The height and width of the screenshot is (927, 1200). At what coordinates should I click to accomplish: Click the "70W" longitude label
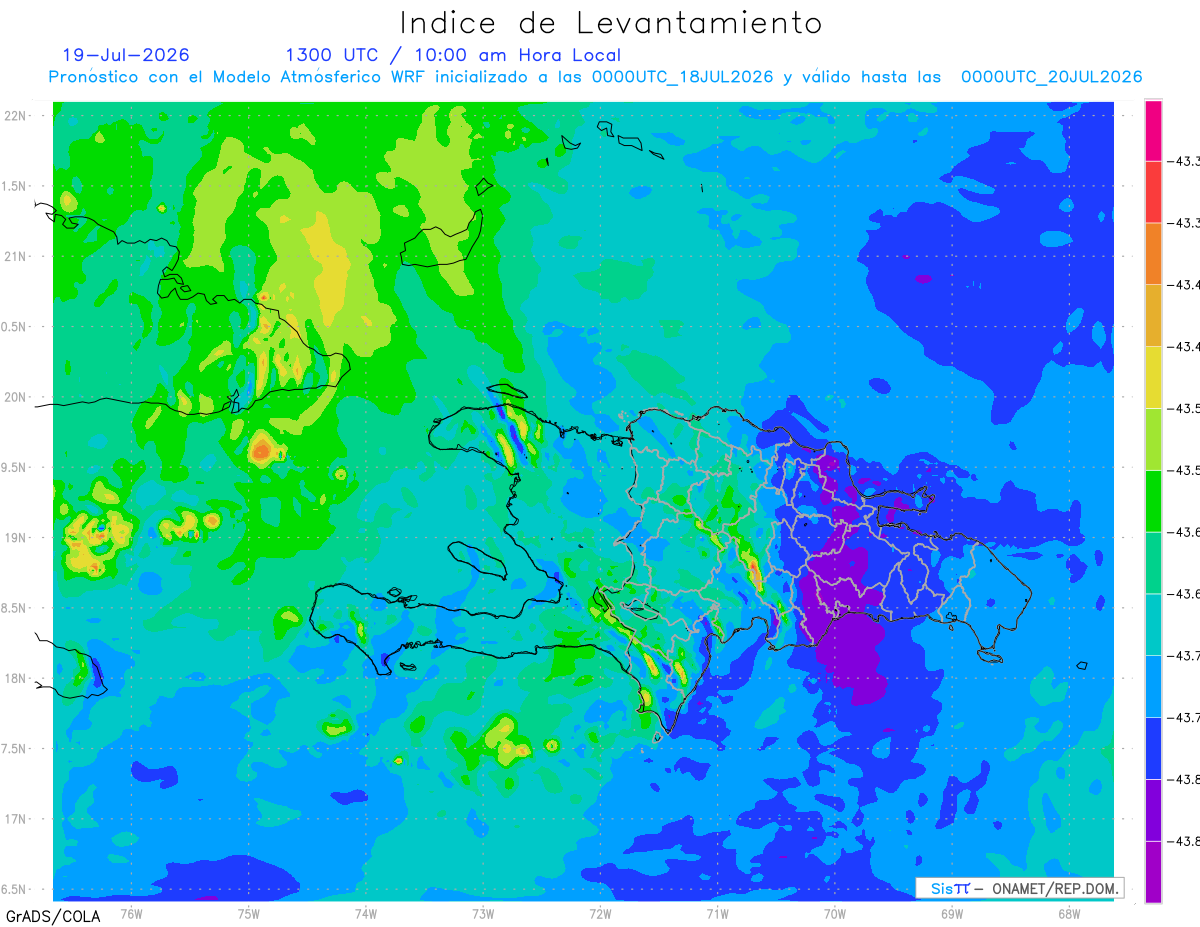click(x=834, y=913)
